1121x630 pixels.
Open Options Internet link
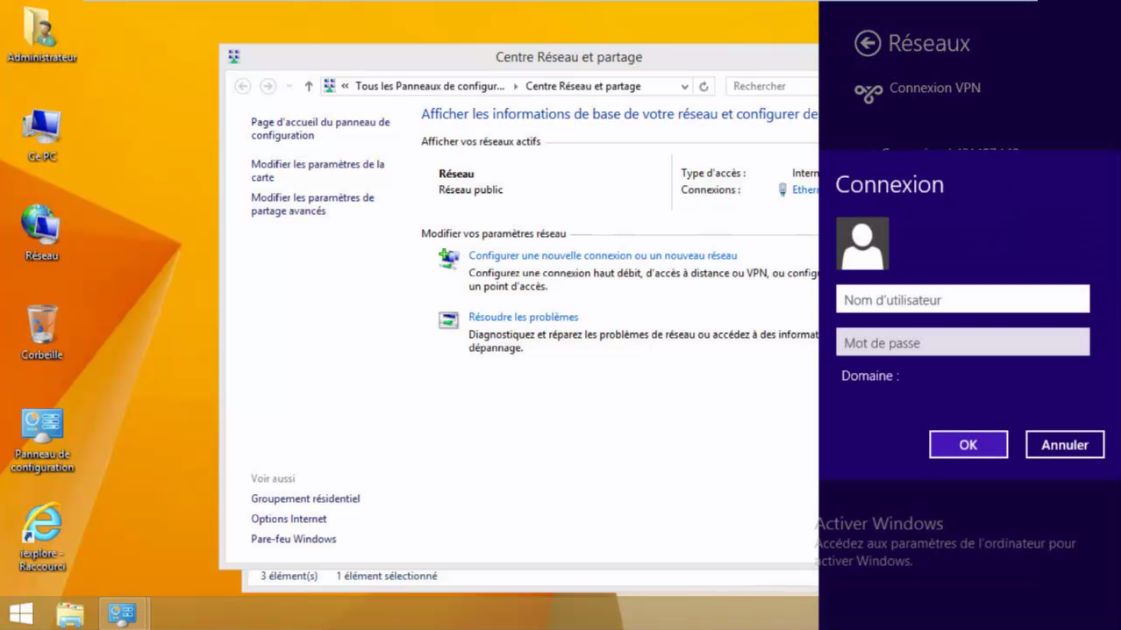[288, 518]
